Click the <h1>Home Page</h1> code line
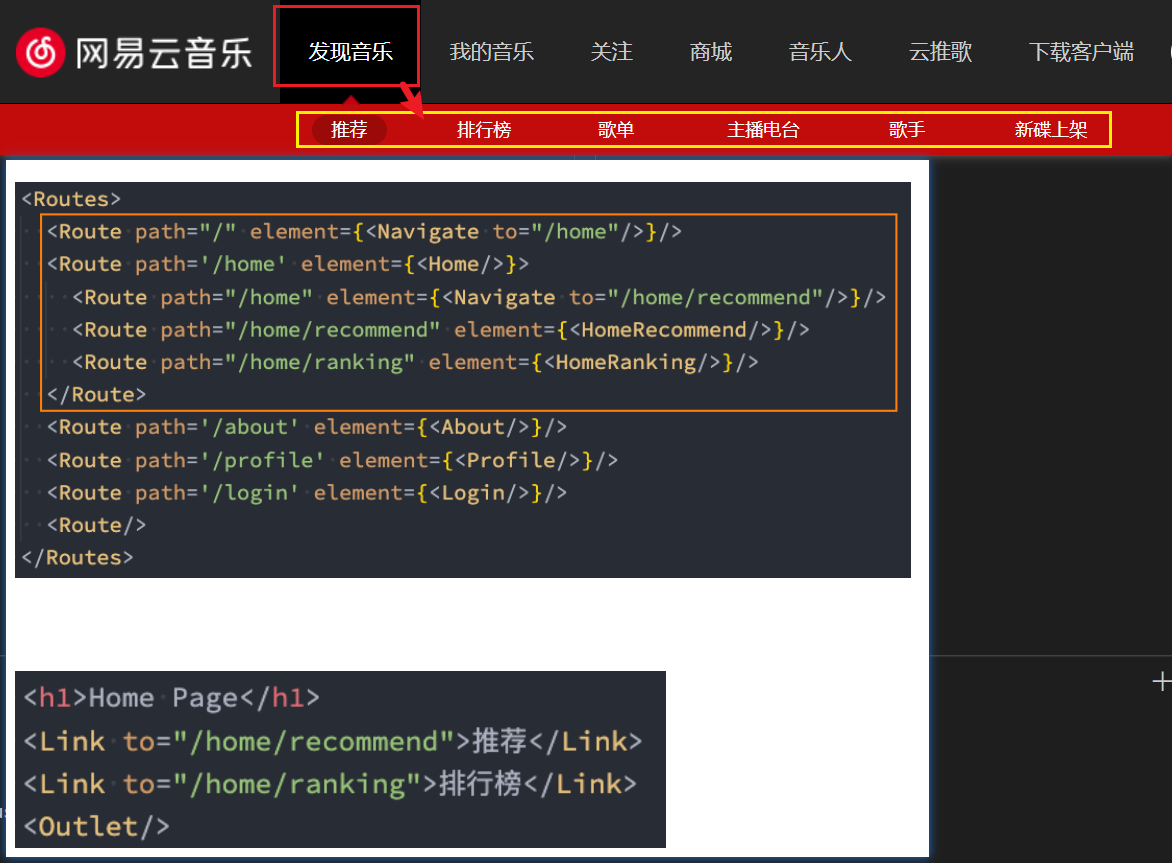Viewport: 1172px width, 863px height. 171,698
